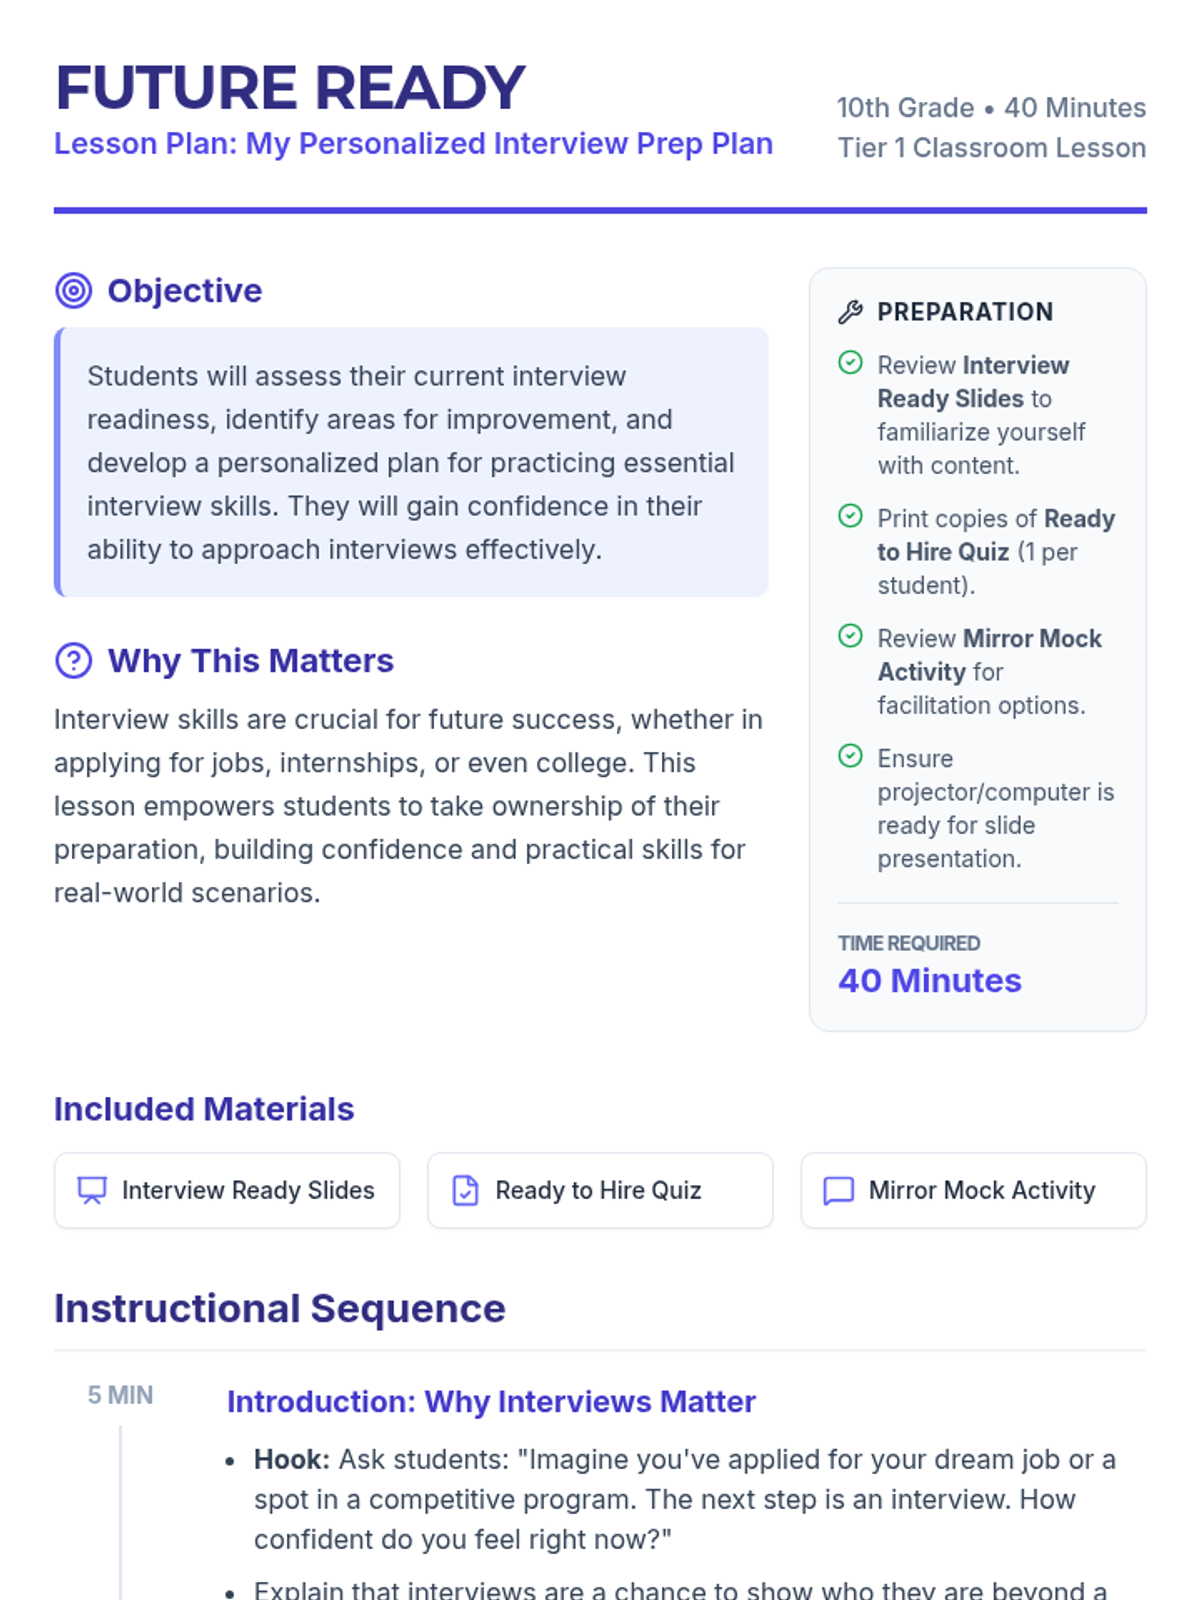Toggle the check for Review Mirror Mock Activity
1200x1600 pixels.
coord(850,636)
